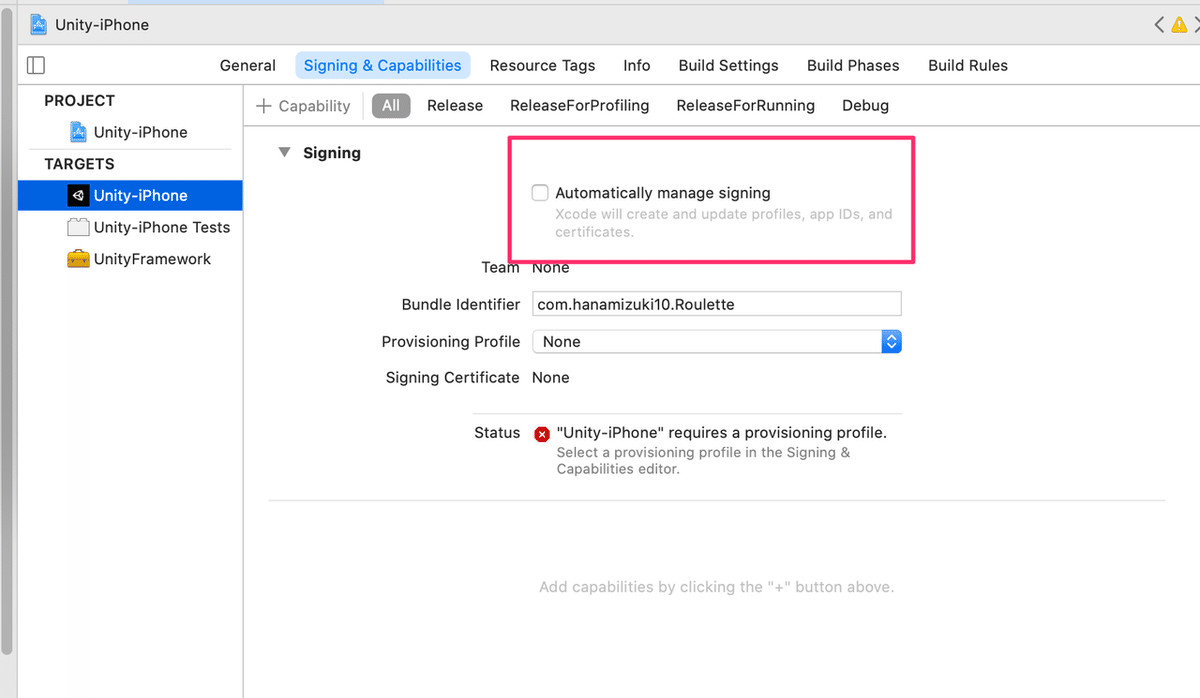The height and width of the screenshot is (698, 1200).
Task: Open the Provisioning Profile dropdown
Action: pyautogui.click(x=706, y=342)
